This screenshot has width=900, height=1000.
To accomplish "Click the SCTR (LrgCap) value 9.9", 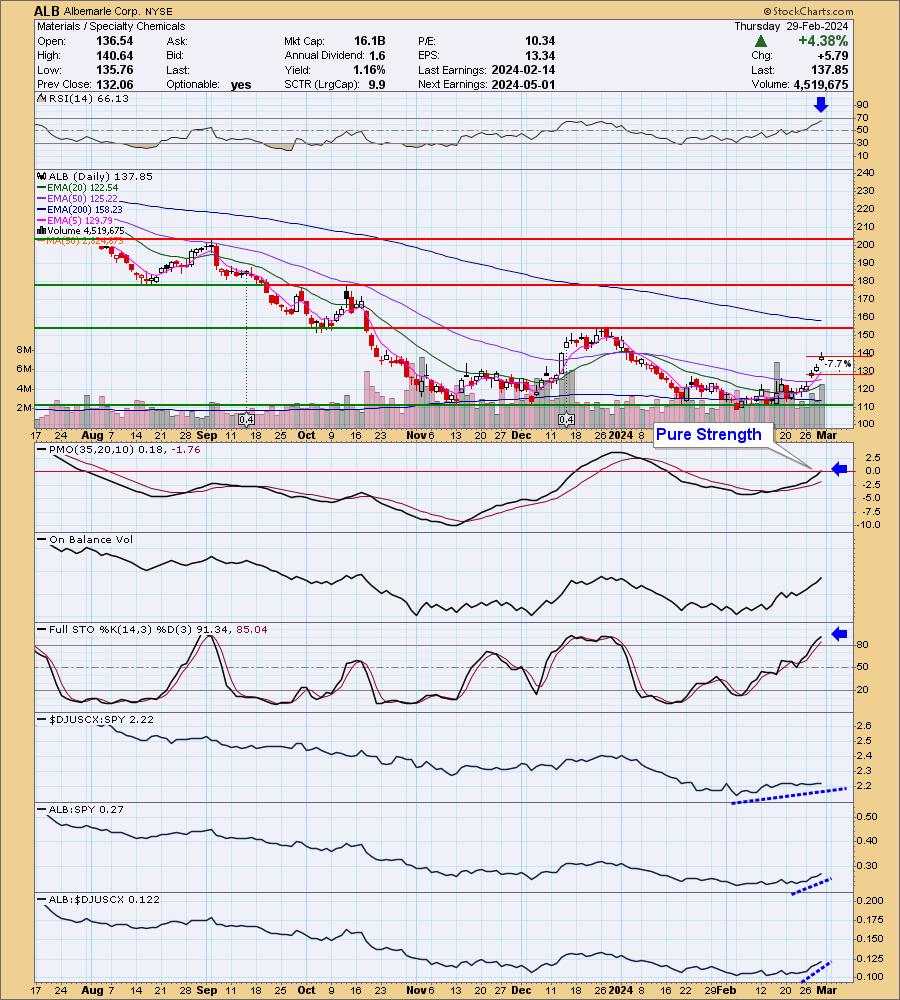I will point(377,84).
